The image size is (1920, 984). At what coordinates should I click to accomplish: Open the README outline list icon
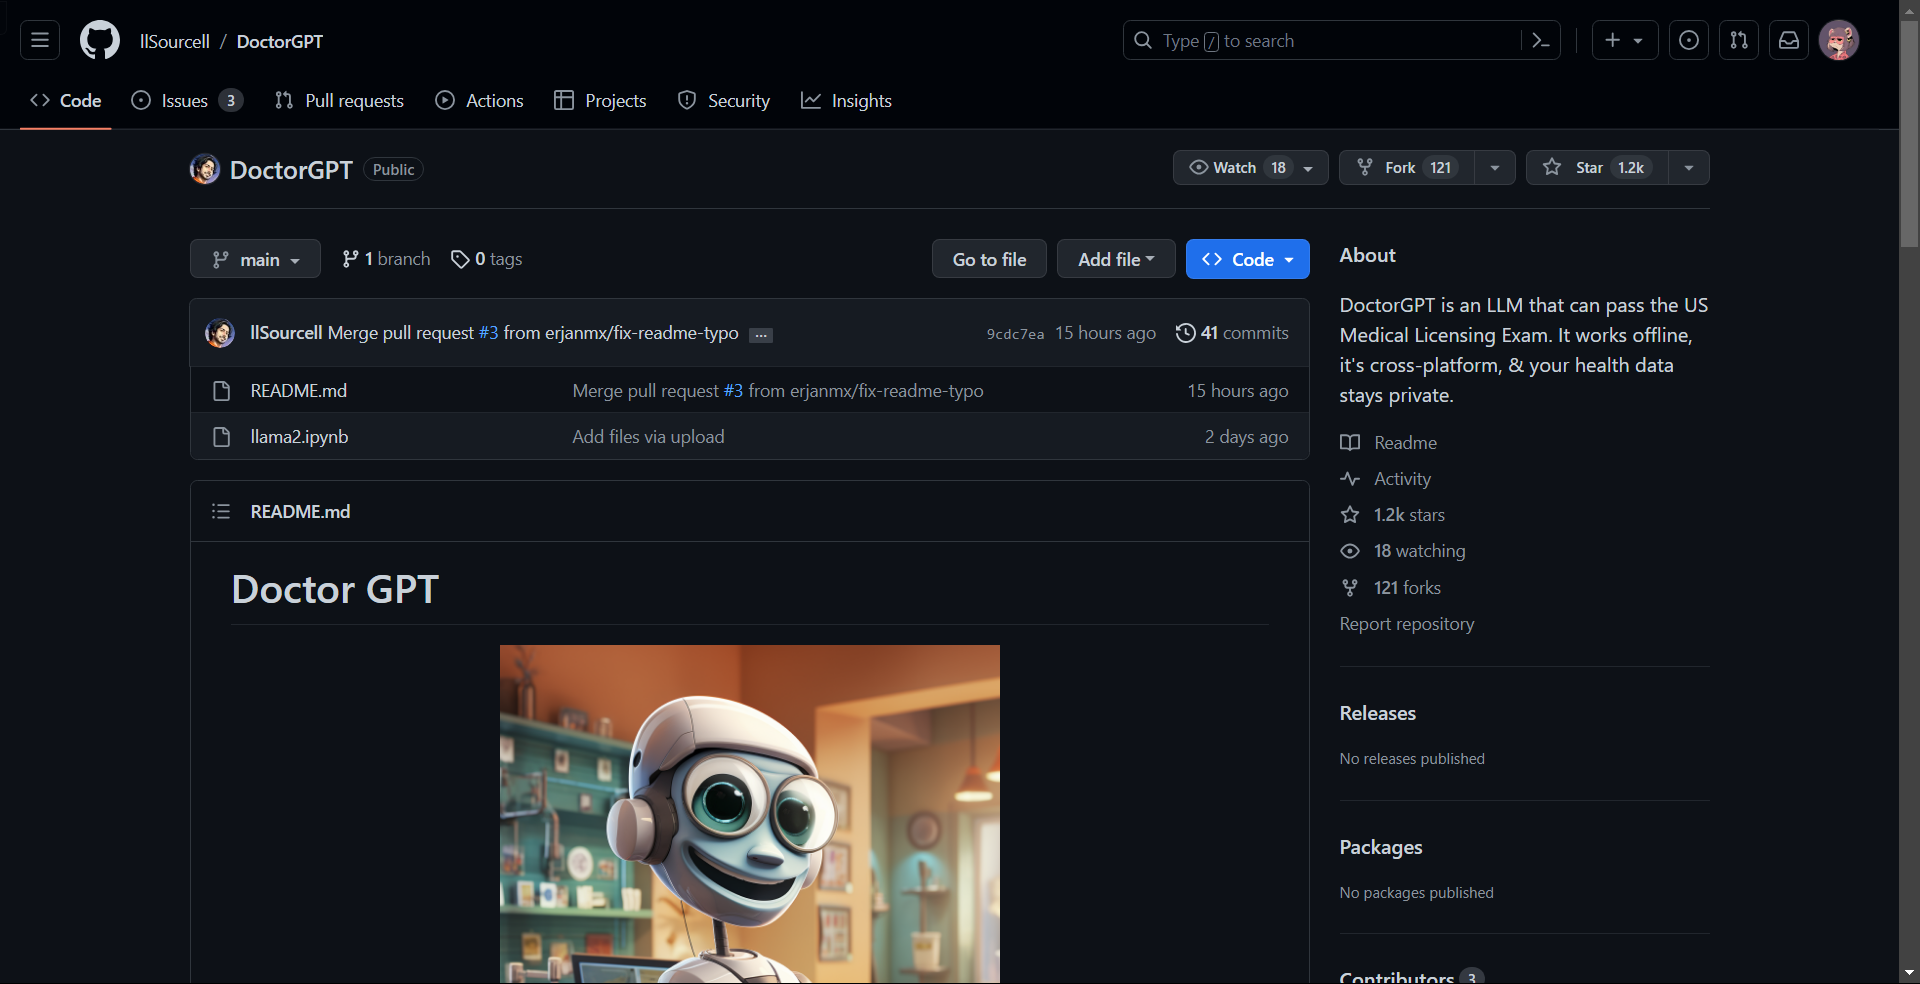point(221,512)
